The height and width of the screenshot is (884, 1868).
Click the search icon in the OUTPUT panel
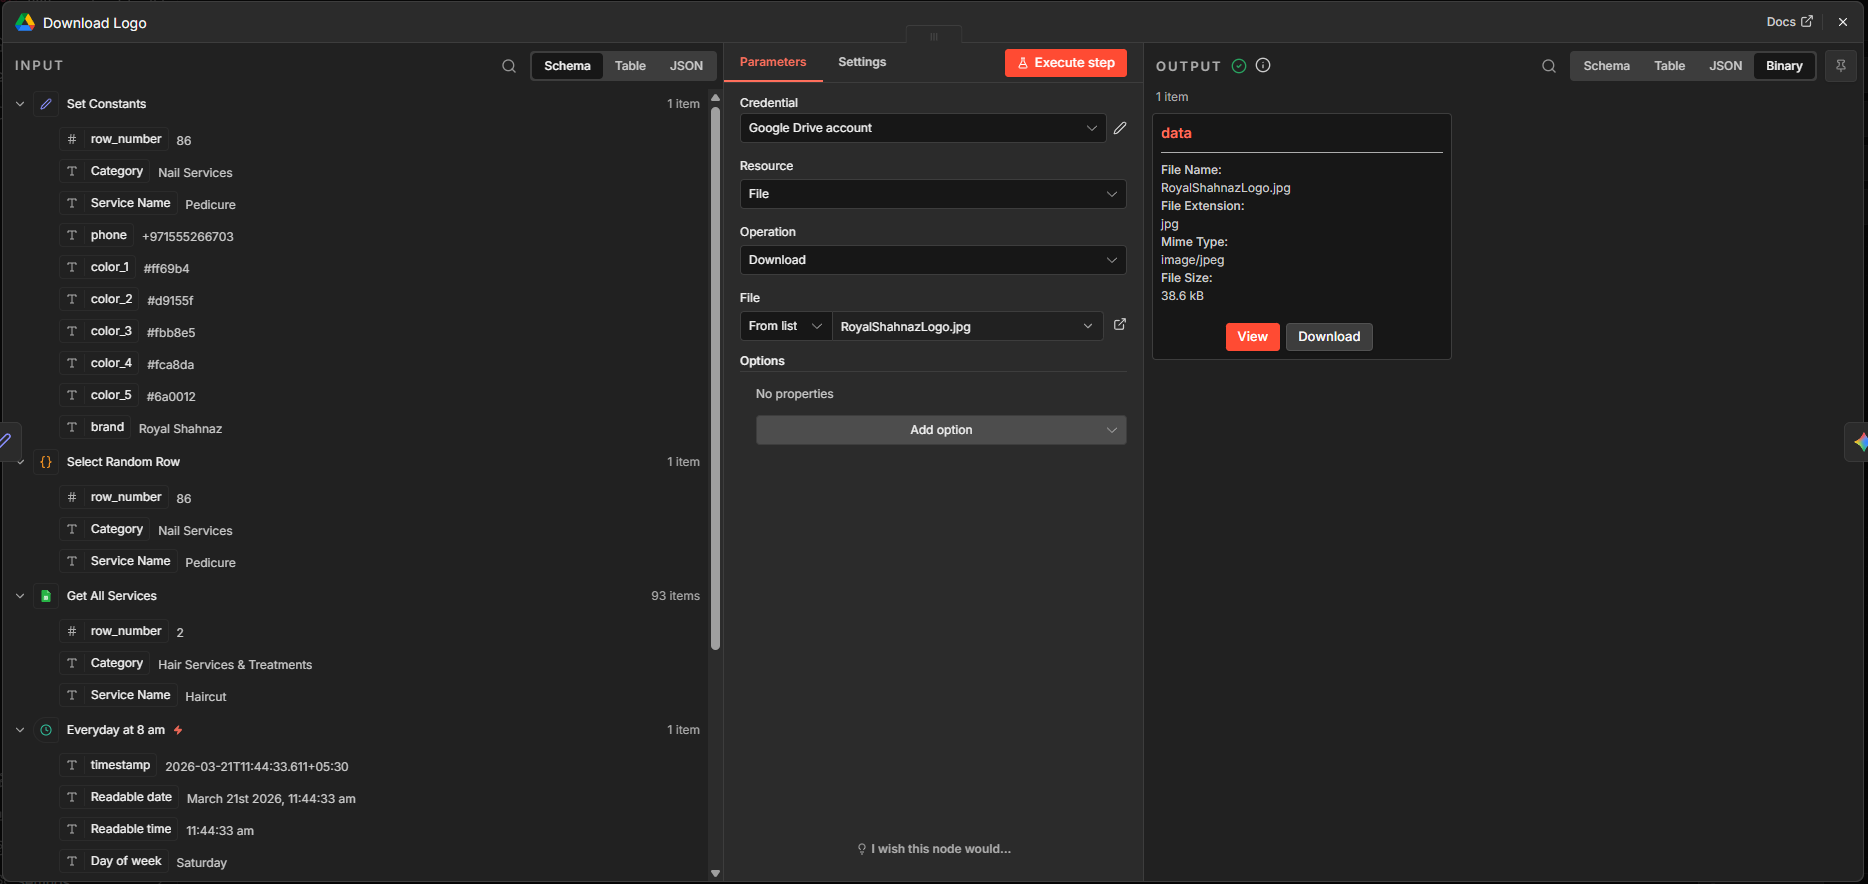1548,66
